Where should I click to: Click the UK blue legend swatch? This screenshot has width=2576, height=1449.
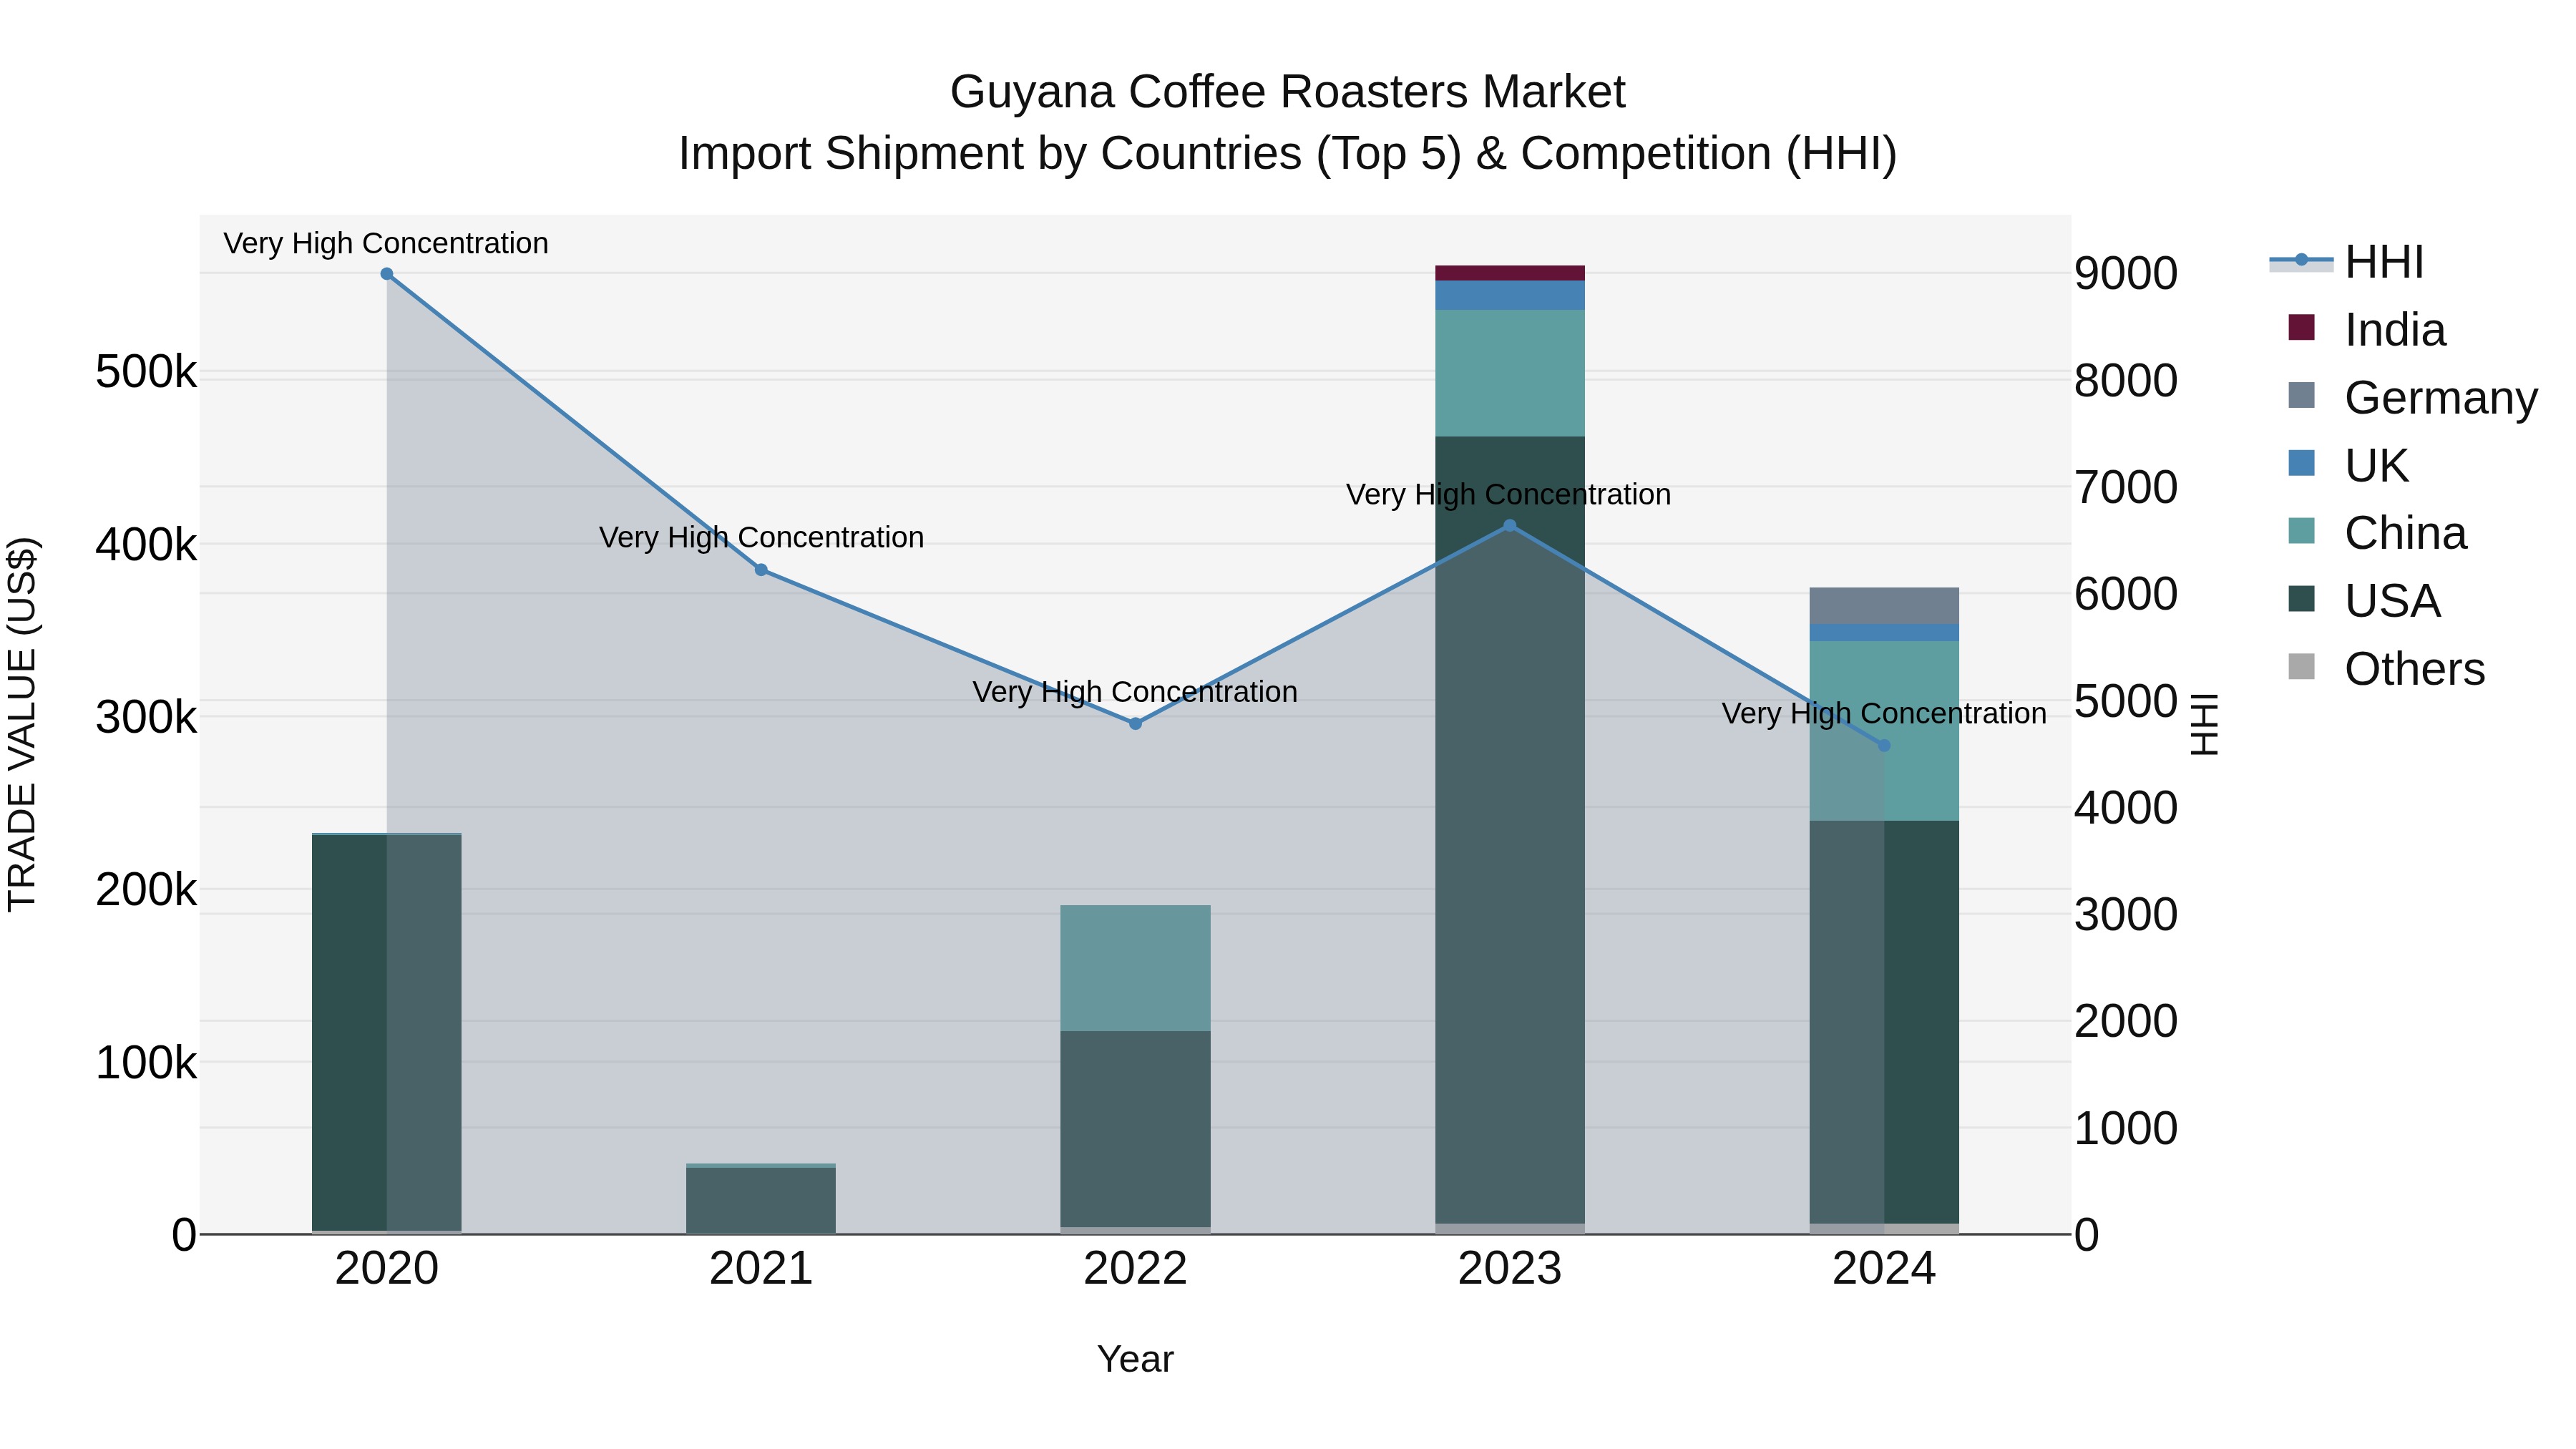pos(2301,463)
